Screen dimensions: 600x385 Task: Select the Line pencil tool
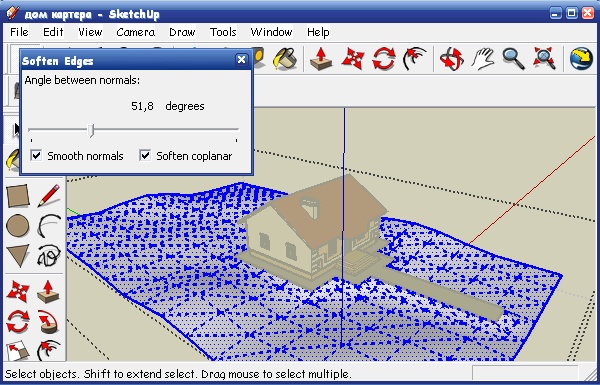(49, 196)
